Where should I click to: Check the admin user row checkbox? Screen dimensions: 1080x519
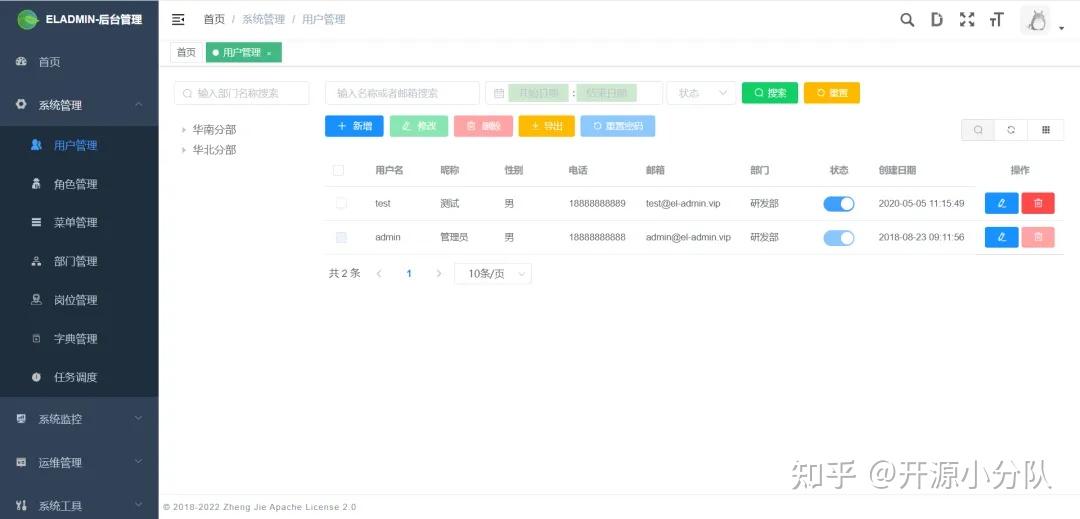point(341,237)
